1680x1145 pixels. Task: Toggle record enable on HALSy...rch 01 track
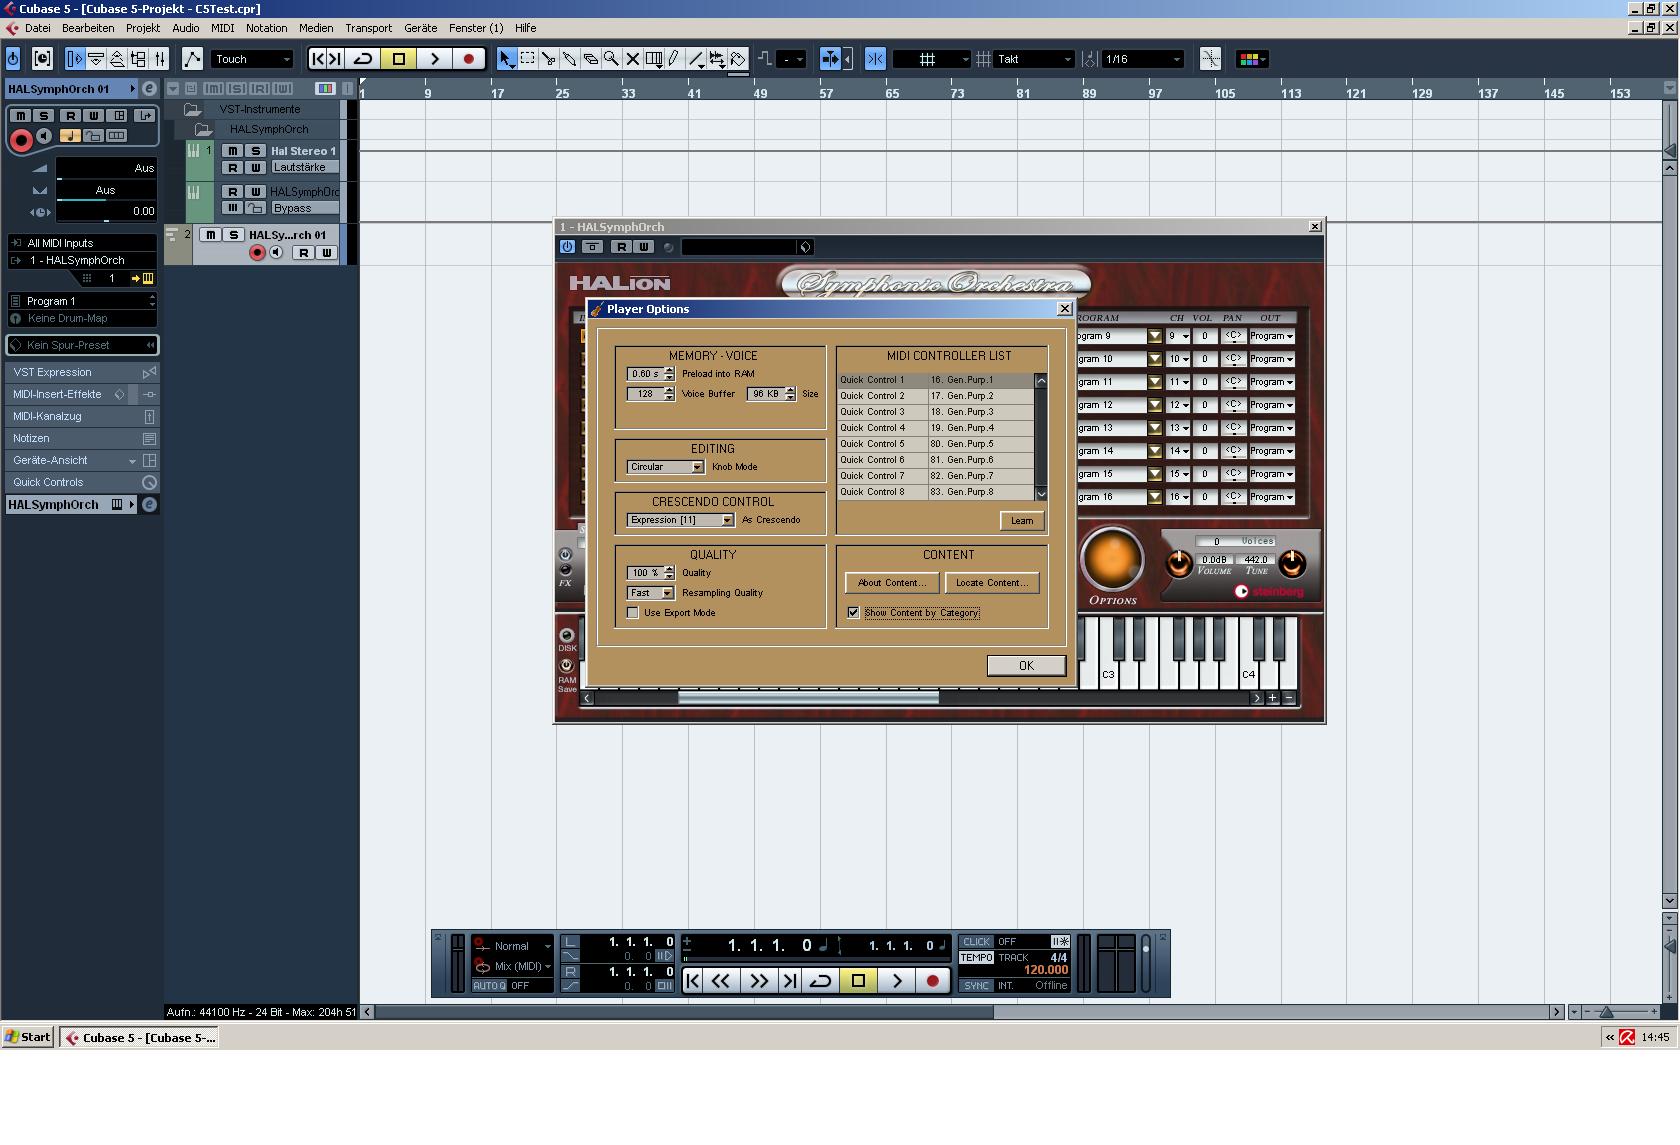[257, 253]
